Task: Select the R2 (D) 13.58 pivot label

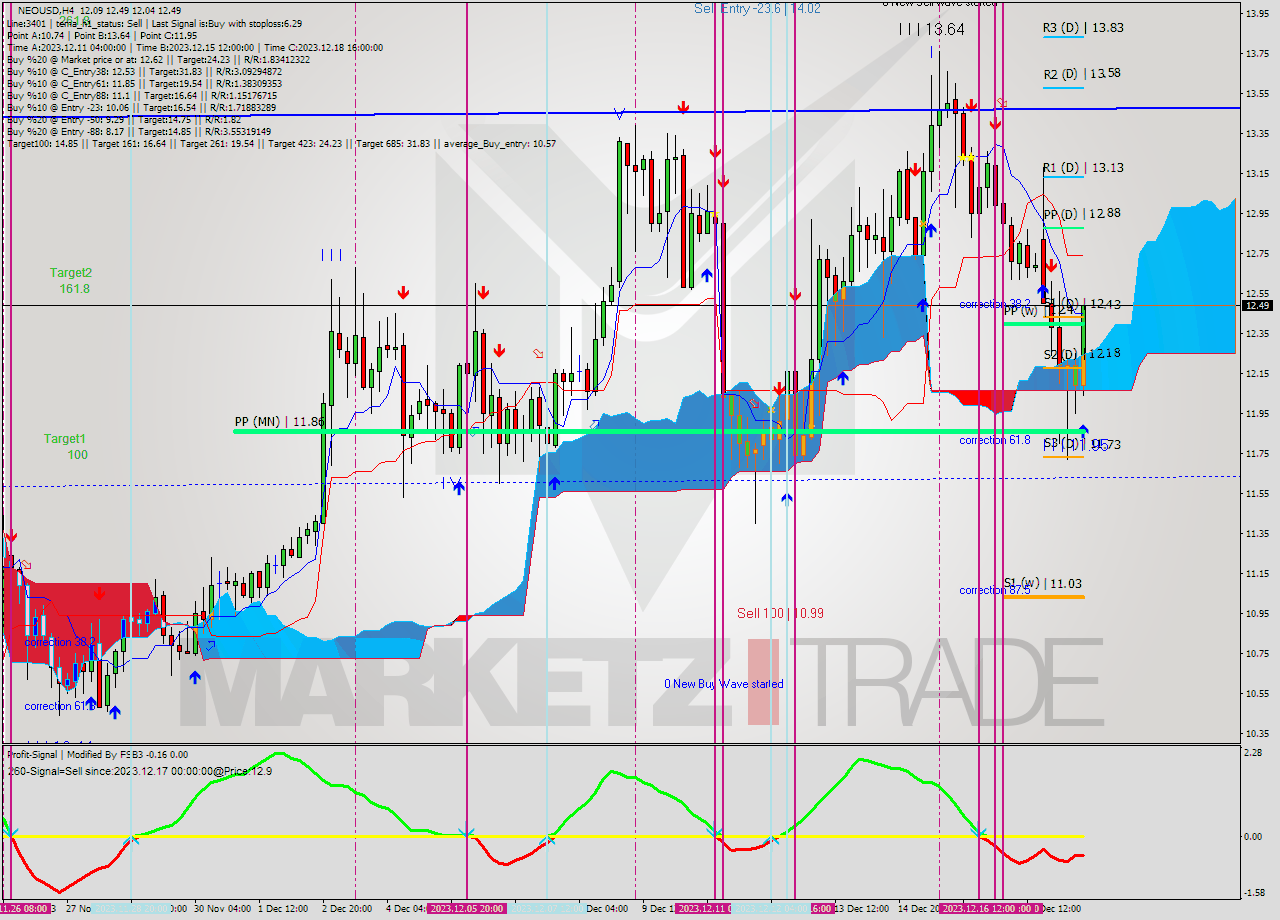Action: (x=1082, y=74)
